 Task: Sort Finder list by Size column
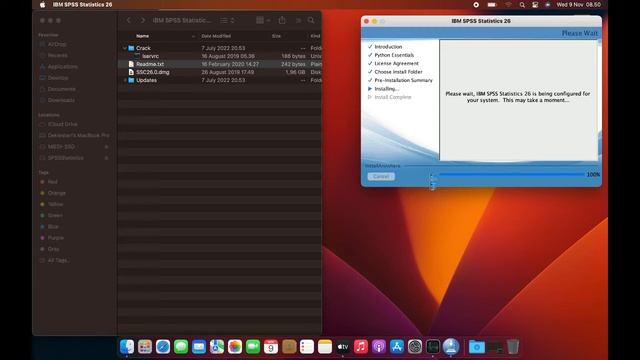(x=276, y=36)
